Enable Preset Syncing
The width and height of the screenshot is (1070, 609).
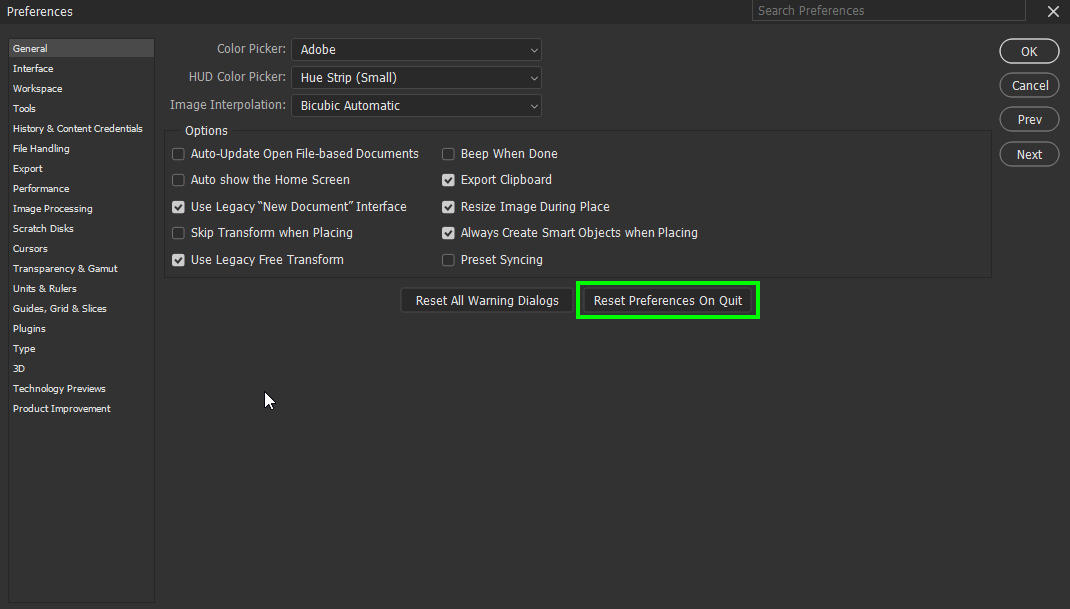tap(448, 259)
